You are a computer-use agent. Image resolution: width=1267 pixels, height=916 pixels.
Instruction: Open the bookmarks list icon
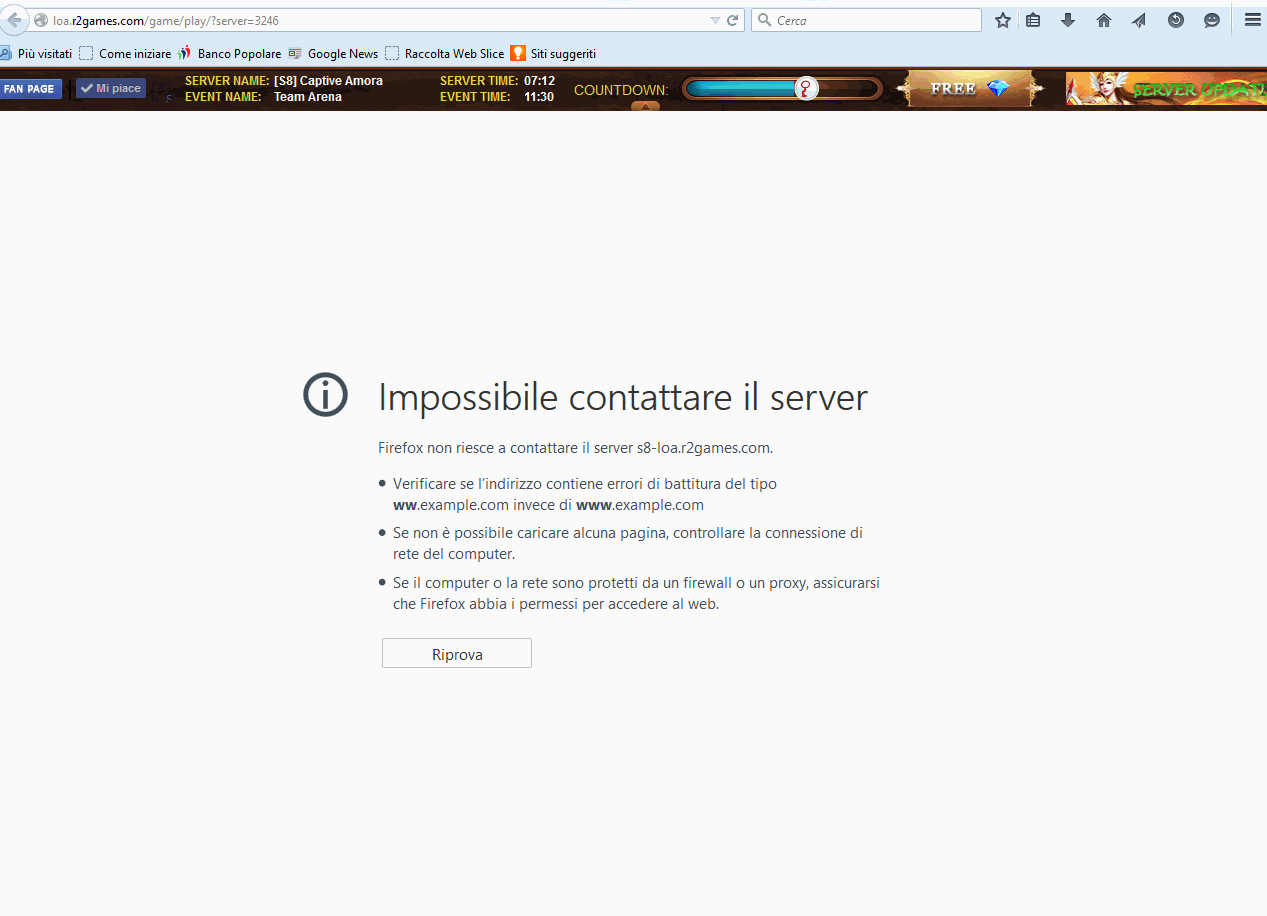pyautogui.click(x=1034, y=20)
